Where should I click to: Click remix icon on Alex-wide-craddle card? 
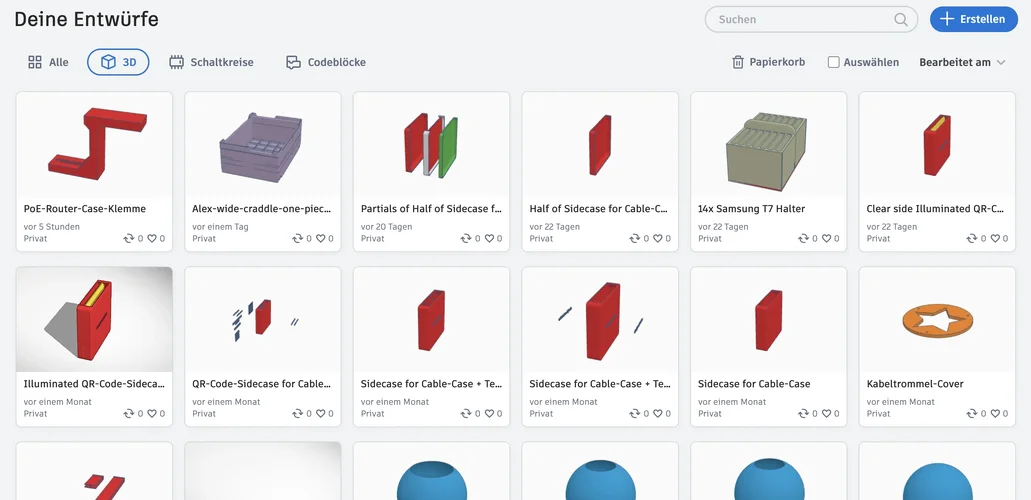pyautogui.click(x=297, y=239)
